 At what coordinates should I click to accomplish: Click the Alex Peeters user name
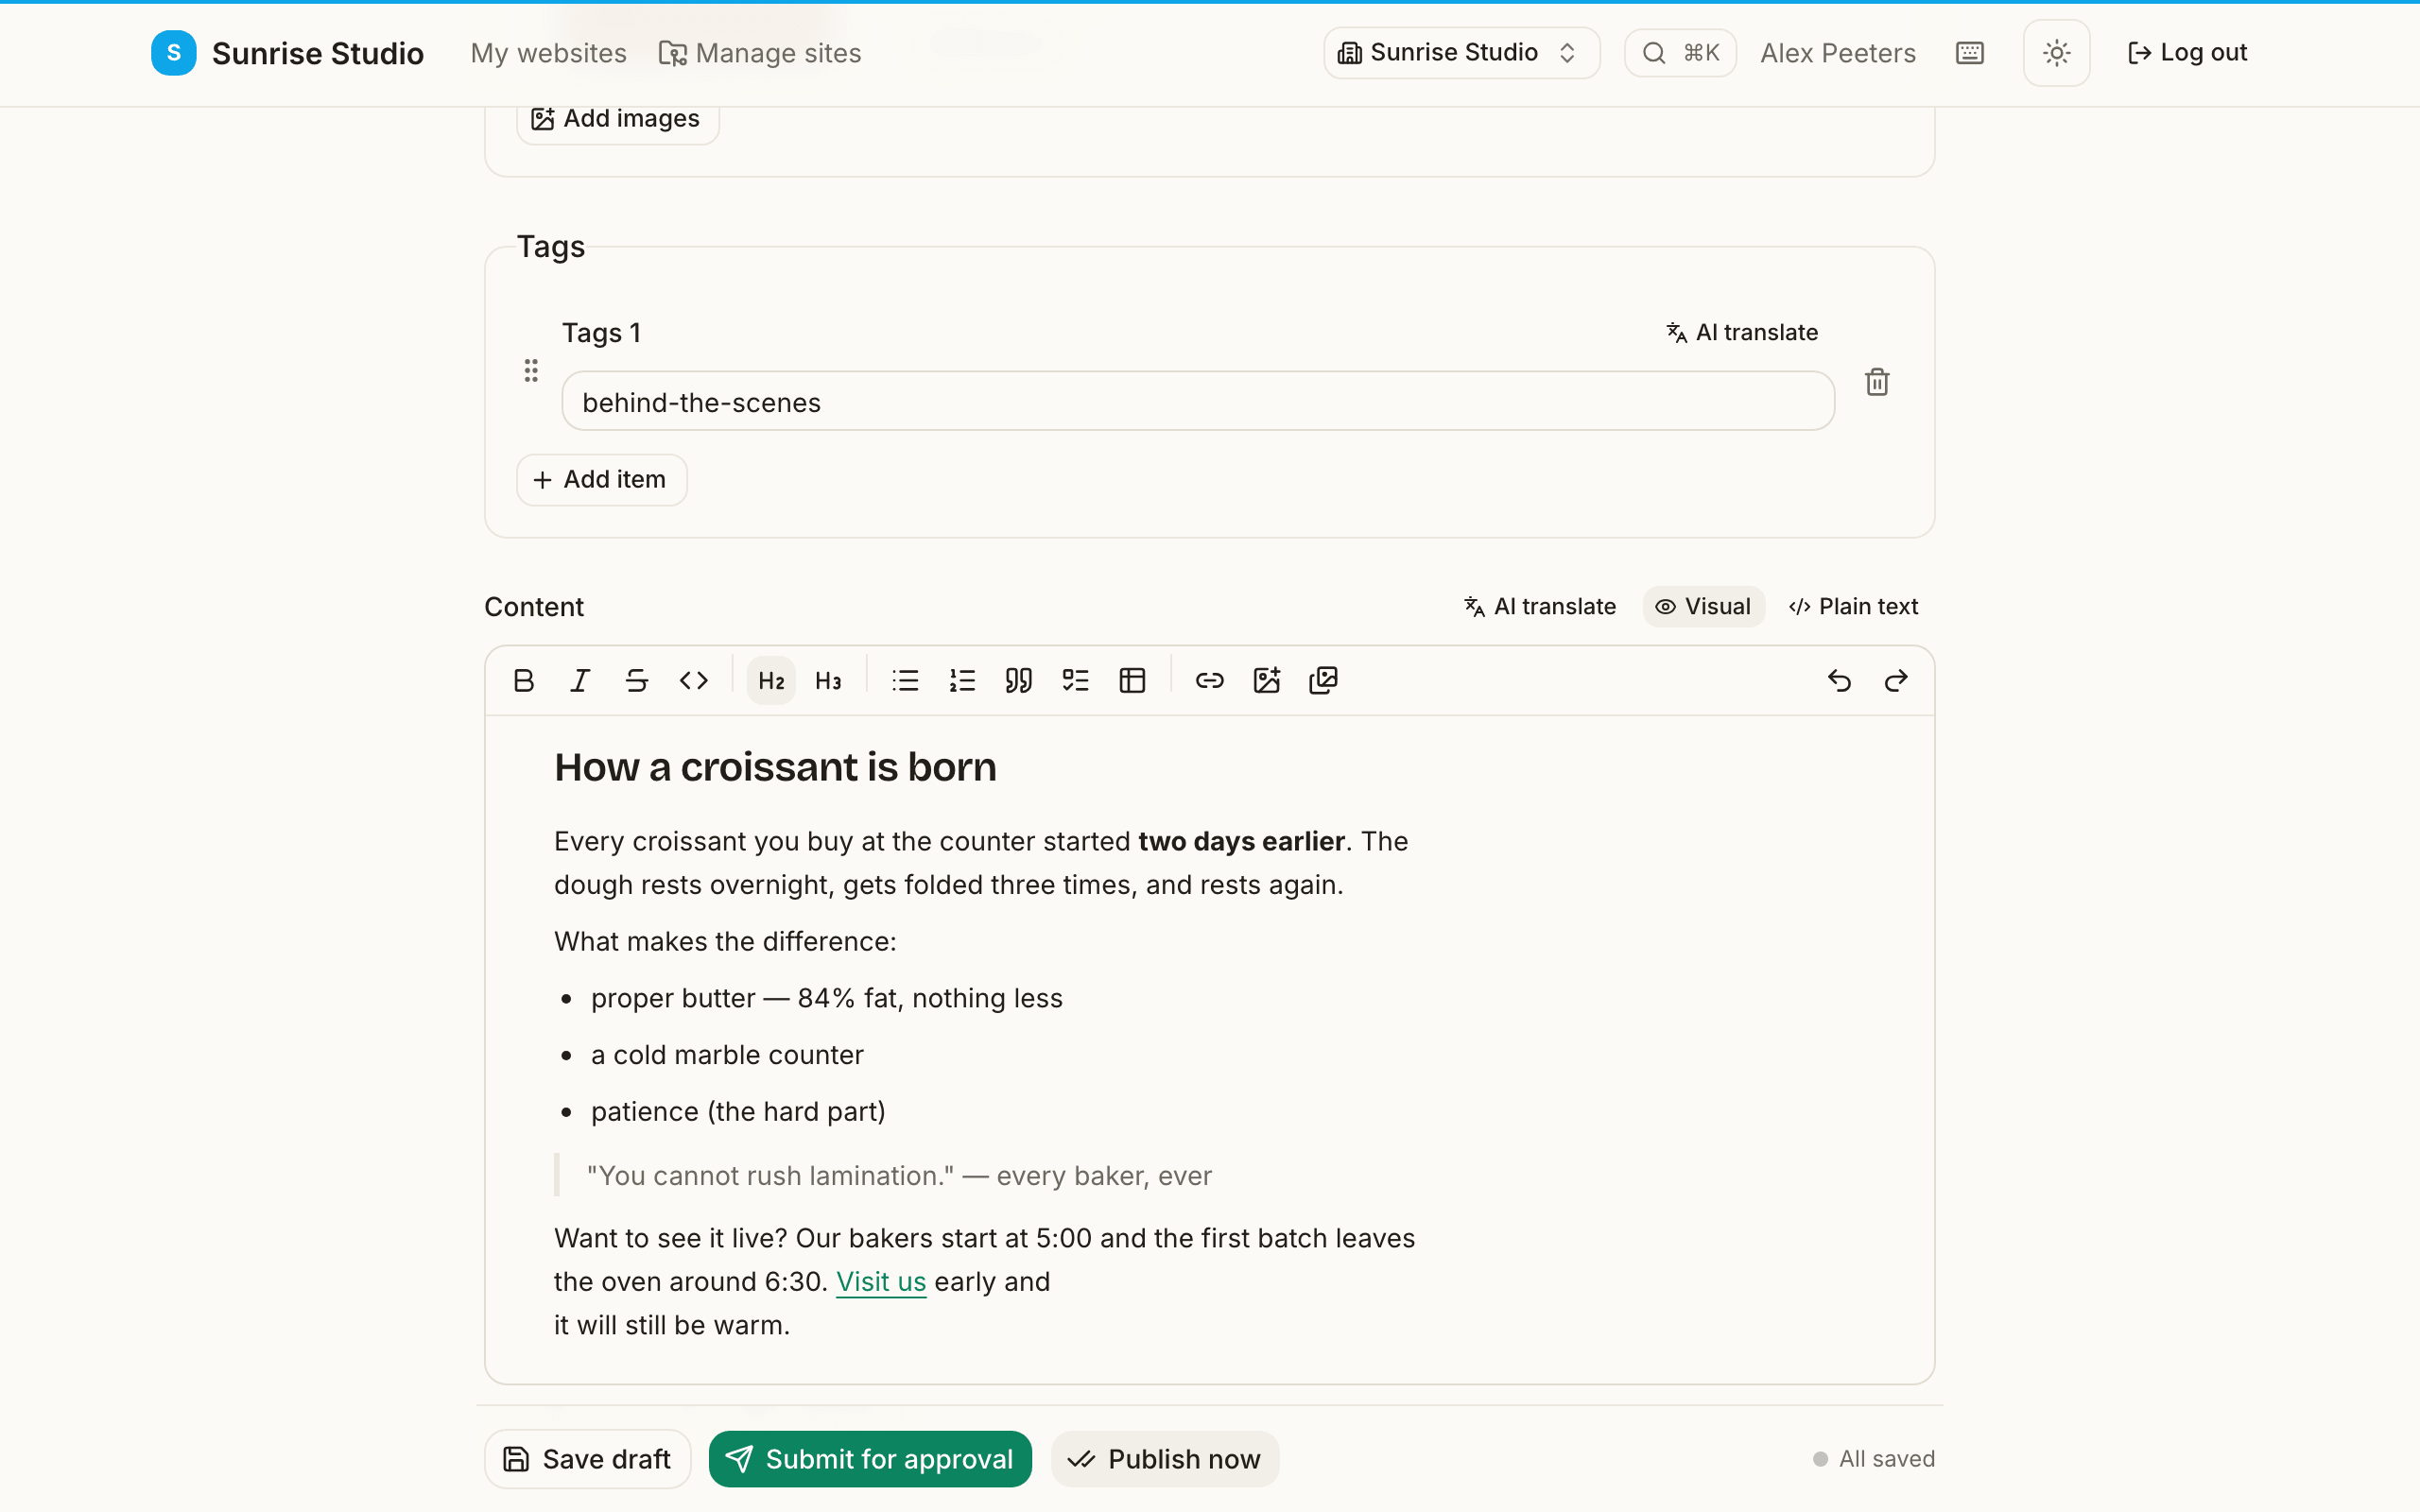1837,53
